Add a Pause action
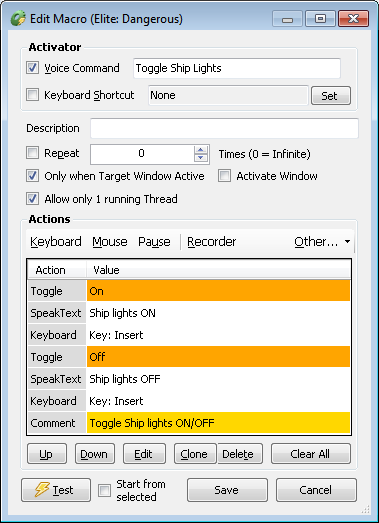 [154, 241]
